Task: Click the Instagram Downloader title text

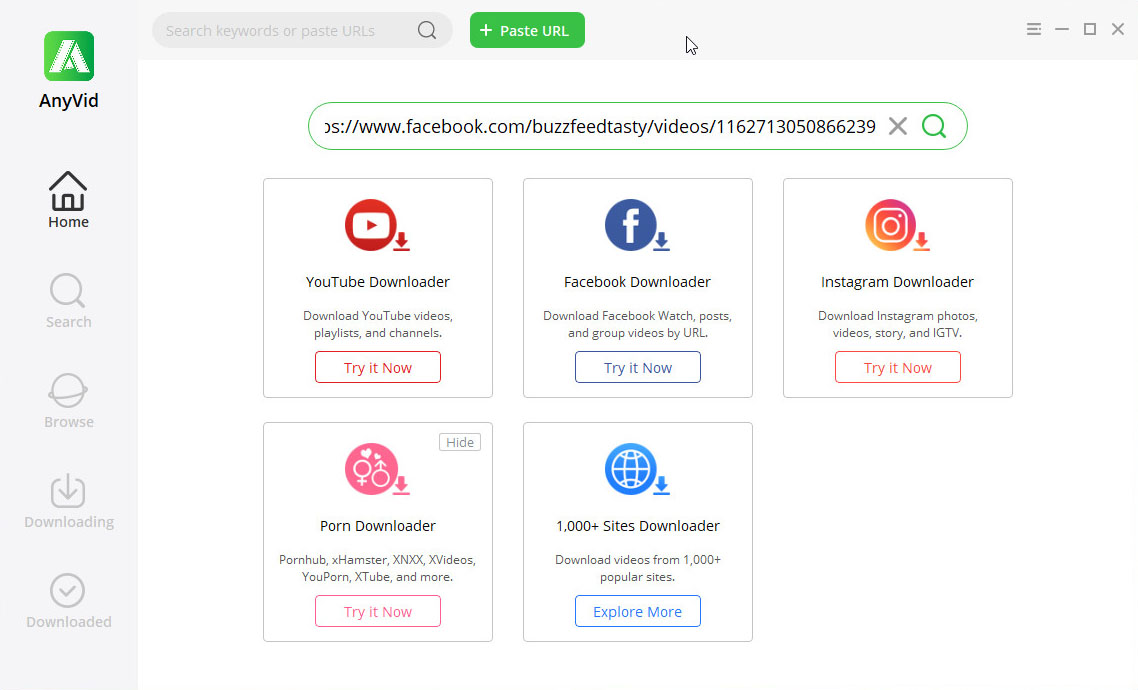Action: tap(897, 282)
